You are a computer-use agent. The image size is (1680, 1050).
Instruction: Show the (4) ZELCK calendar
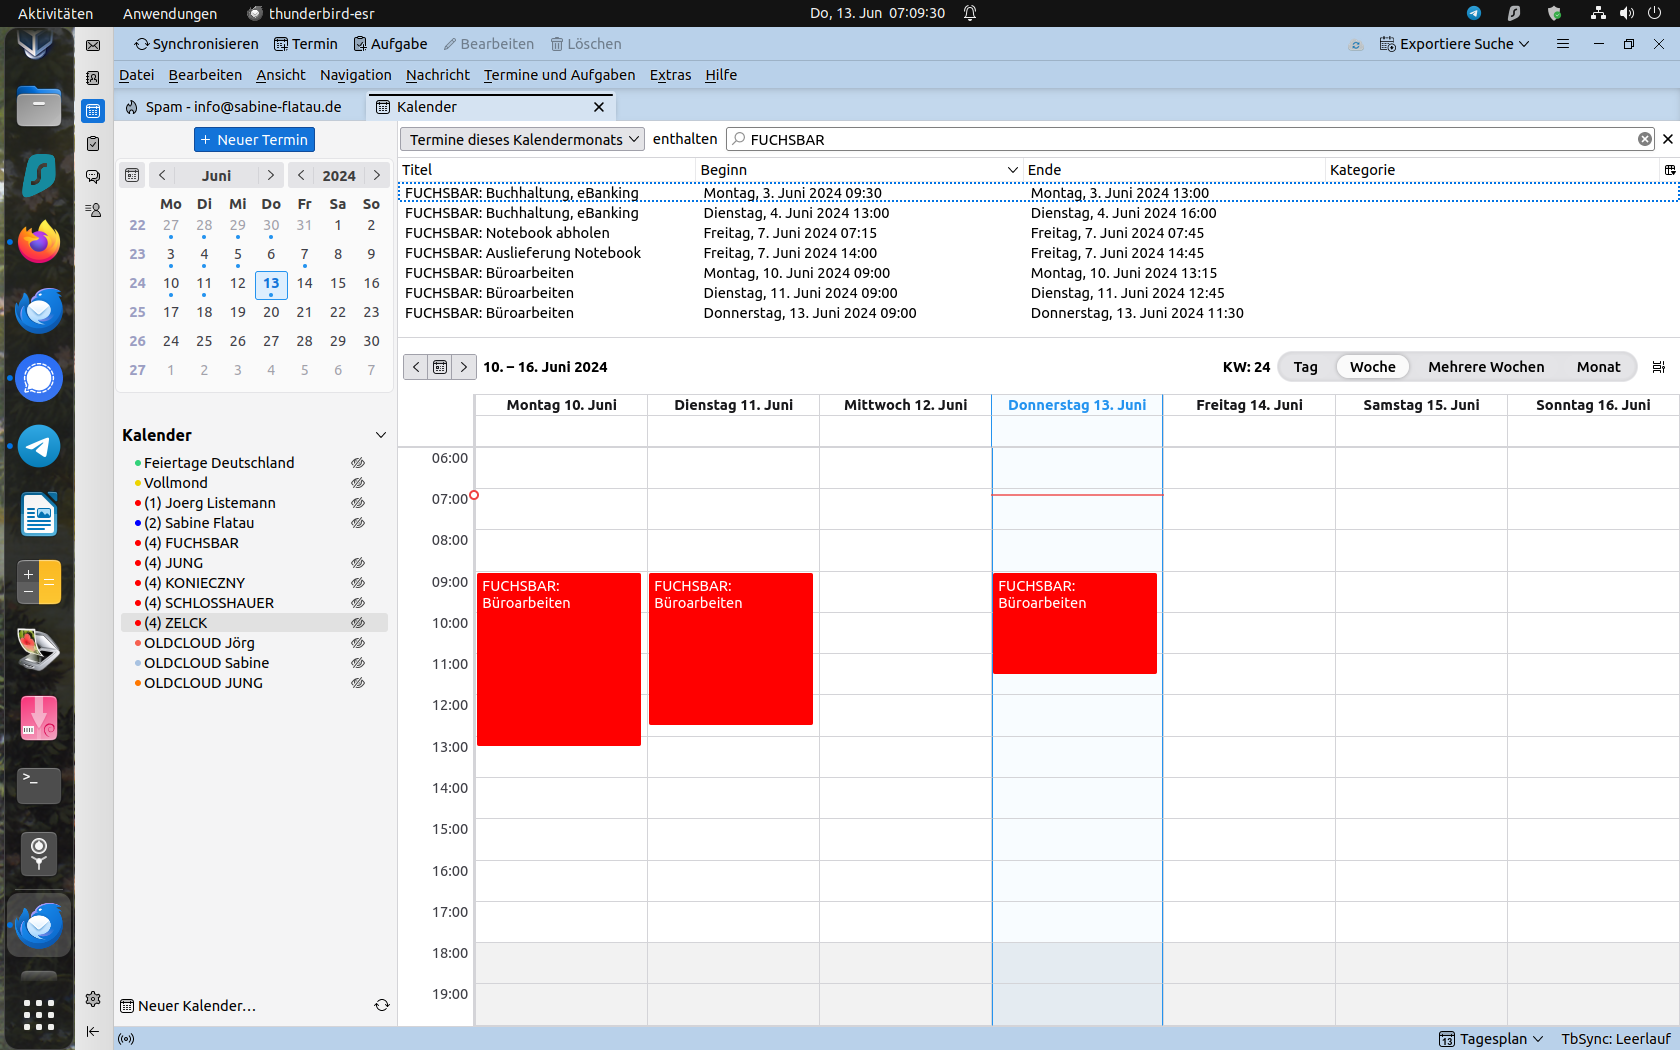(x=358, y=623)
